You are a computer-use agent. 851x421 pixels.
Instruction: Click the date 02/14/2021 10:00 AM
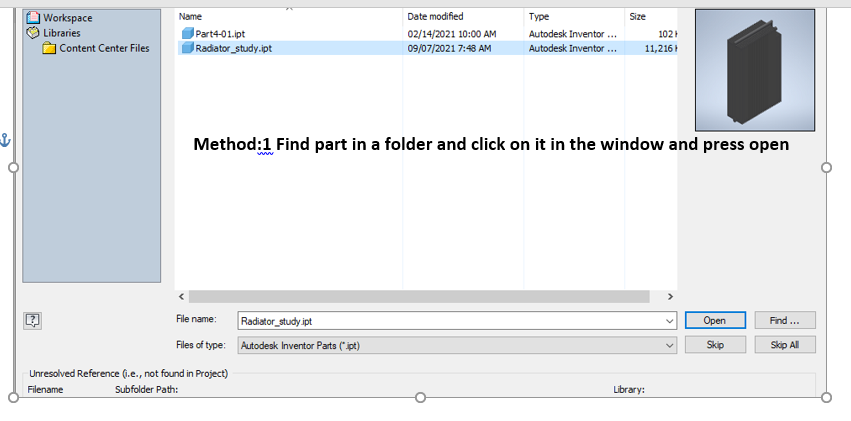(x=452, y=34)
